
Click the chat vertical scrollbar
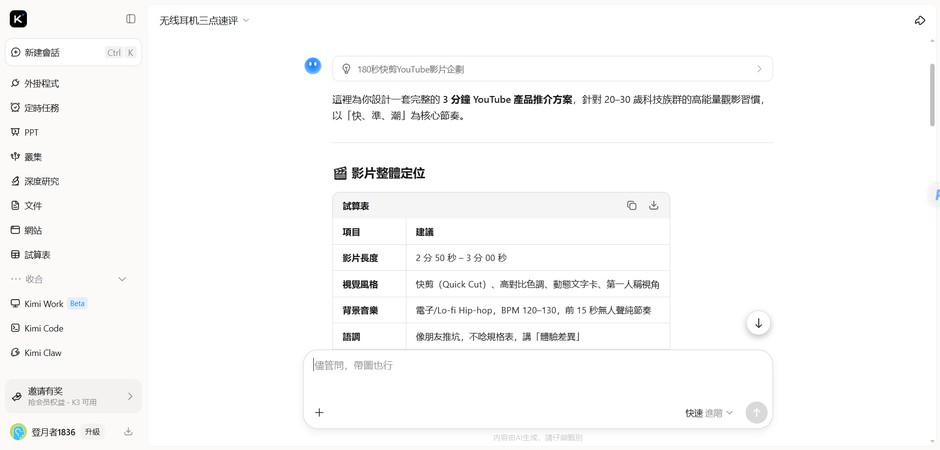coord(932,94)
